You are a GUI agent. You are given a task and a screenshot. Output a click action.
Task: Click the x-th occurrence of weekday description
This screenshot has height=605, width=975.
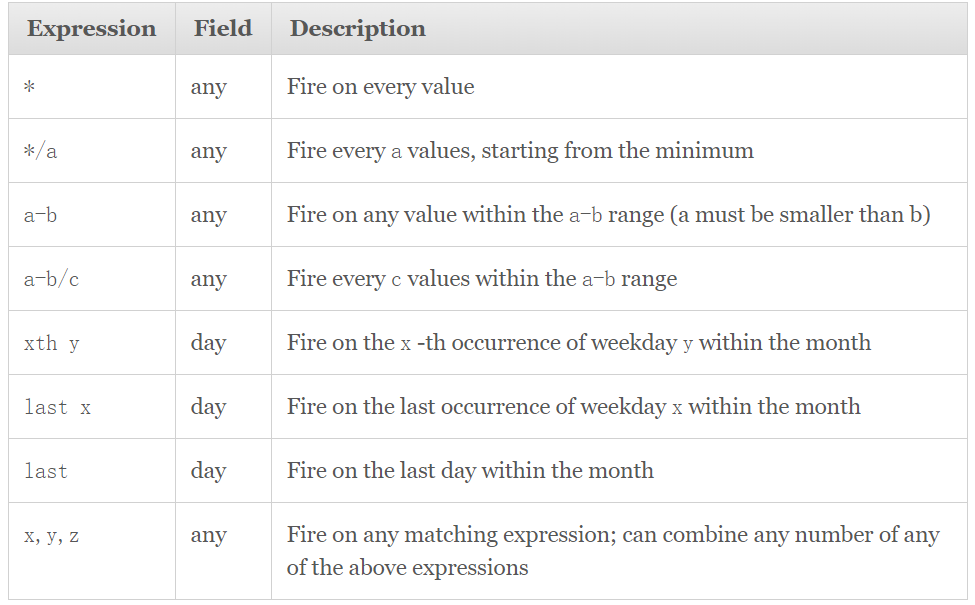click(x=579, y=343)
